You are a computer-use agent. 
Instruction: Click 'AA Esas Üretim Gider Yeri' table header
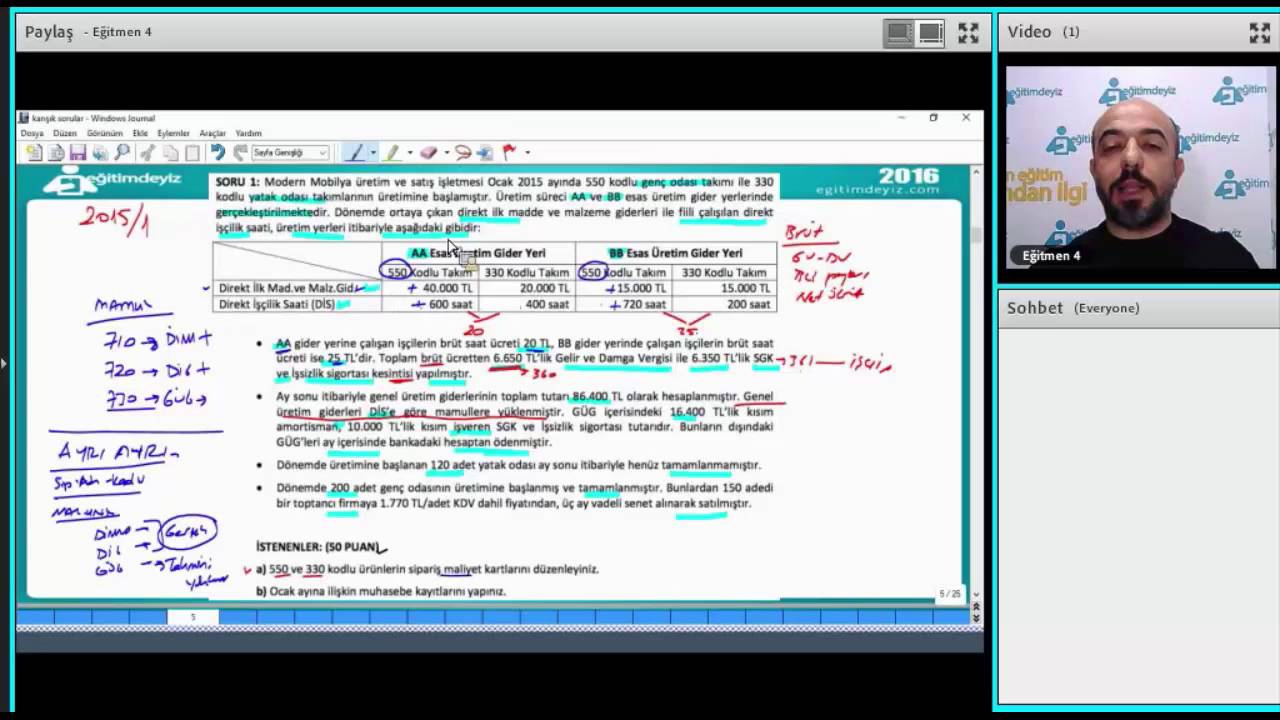(x=478, y=254)
